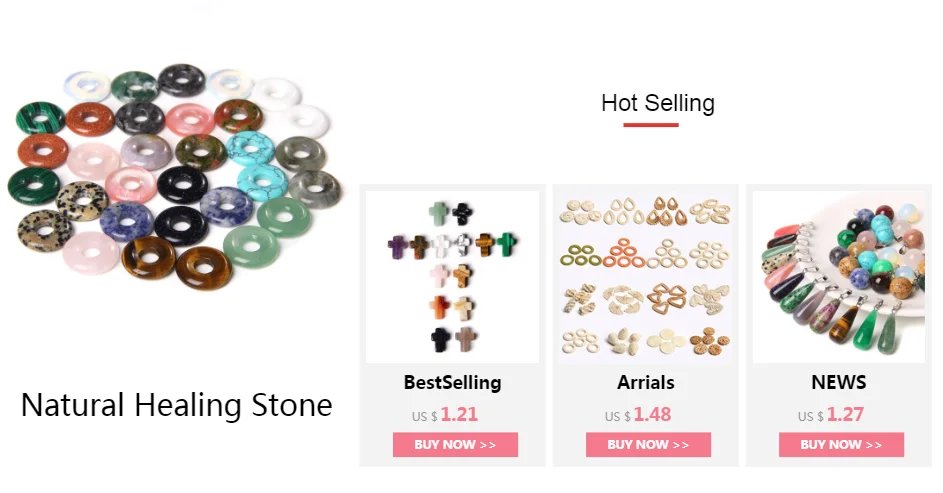Click the US $1.27 price

tap(831, 415)
